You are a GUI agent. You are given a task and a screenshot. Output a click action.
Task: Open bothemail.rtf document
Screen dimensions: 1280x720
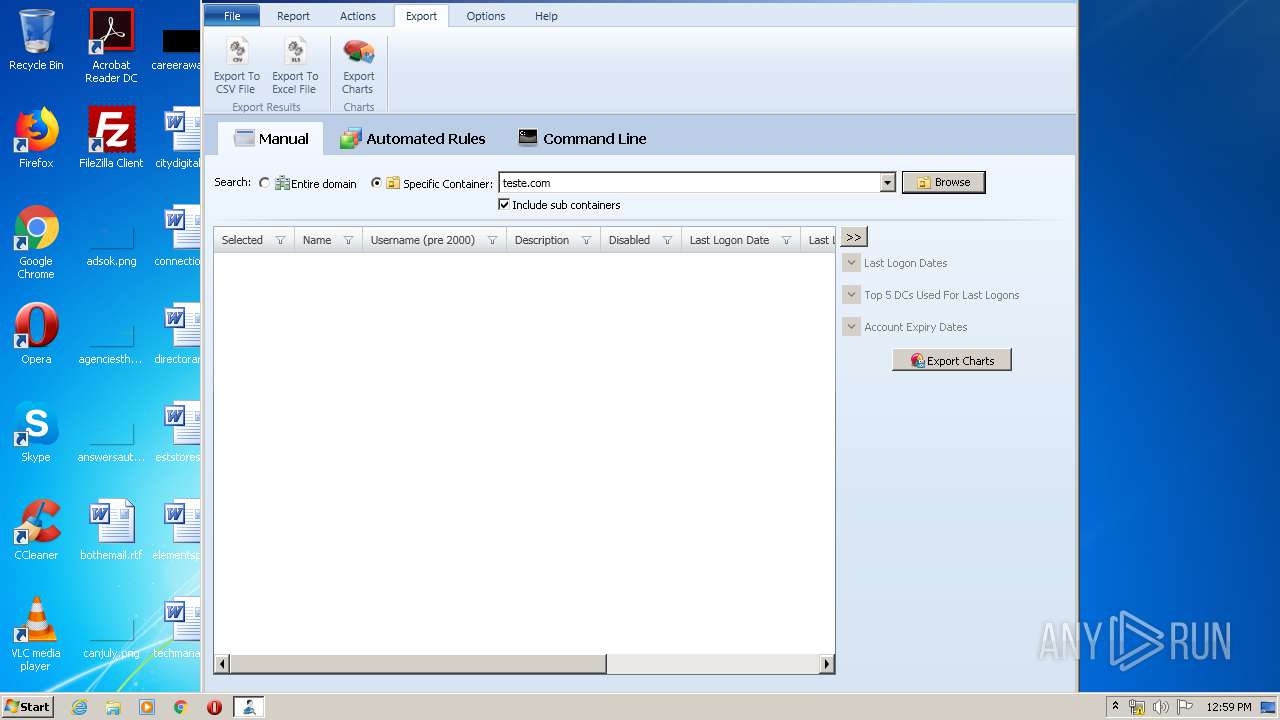(x=111, y=530)
